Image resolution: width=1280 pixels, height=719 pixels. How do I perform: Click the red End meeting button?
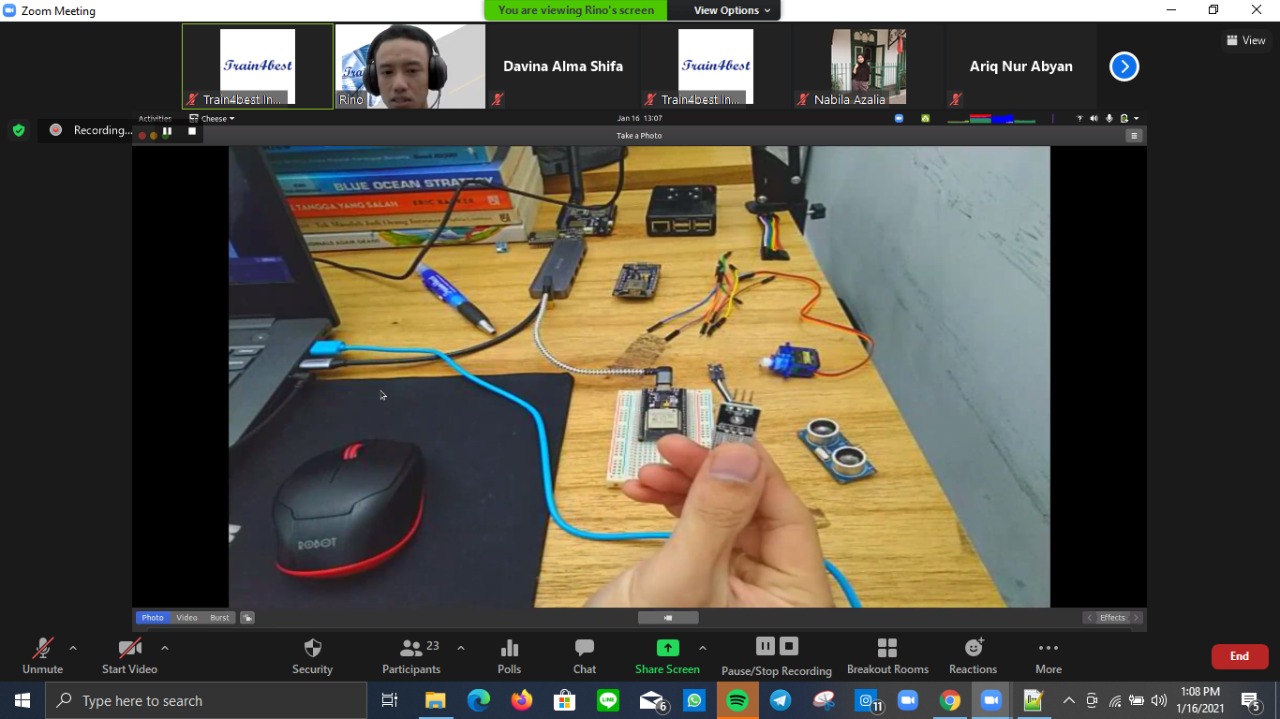[1239, 656]
